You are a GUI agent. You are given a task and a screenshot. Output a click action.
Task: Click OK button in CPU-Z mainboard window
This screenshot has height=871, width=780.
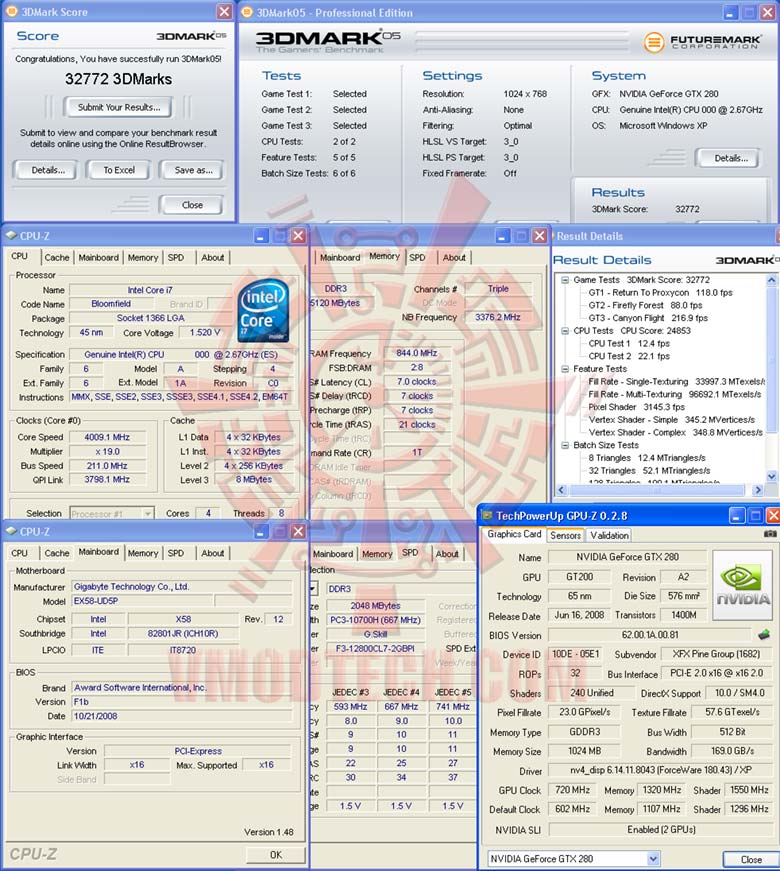pos(276,855)
